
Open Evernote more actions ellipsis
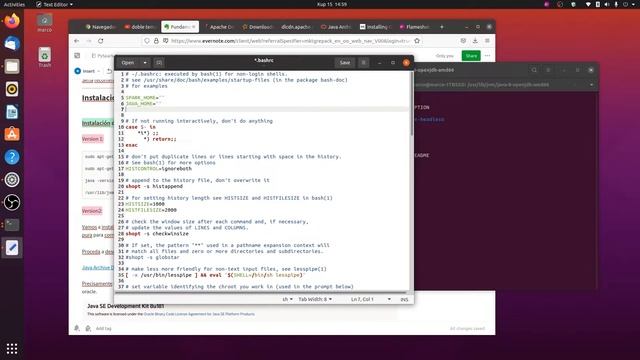point(487,56)
